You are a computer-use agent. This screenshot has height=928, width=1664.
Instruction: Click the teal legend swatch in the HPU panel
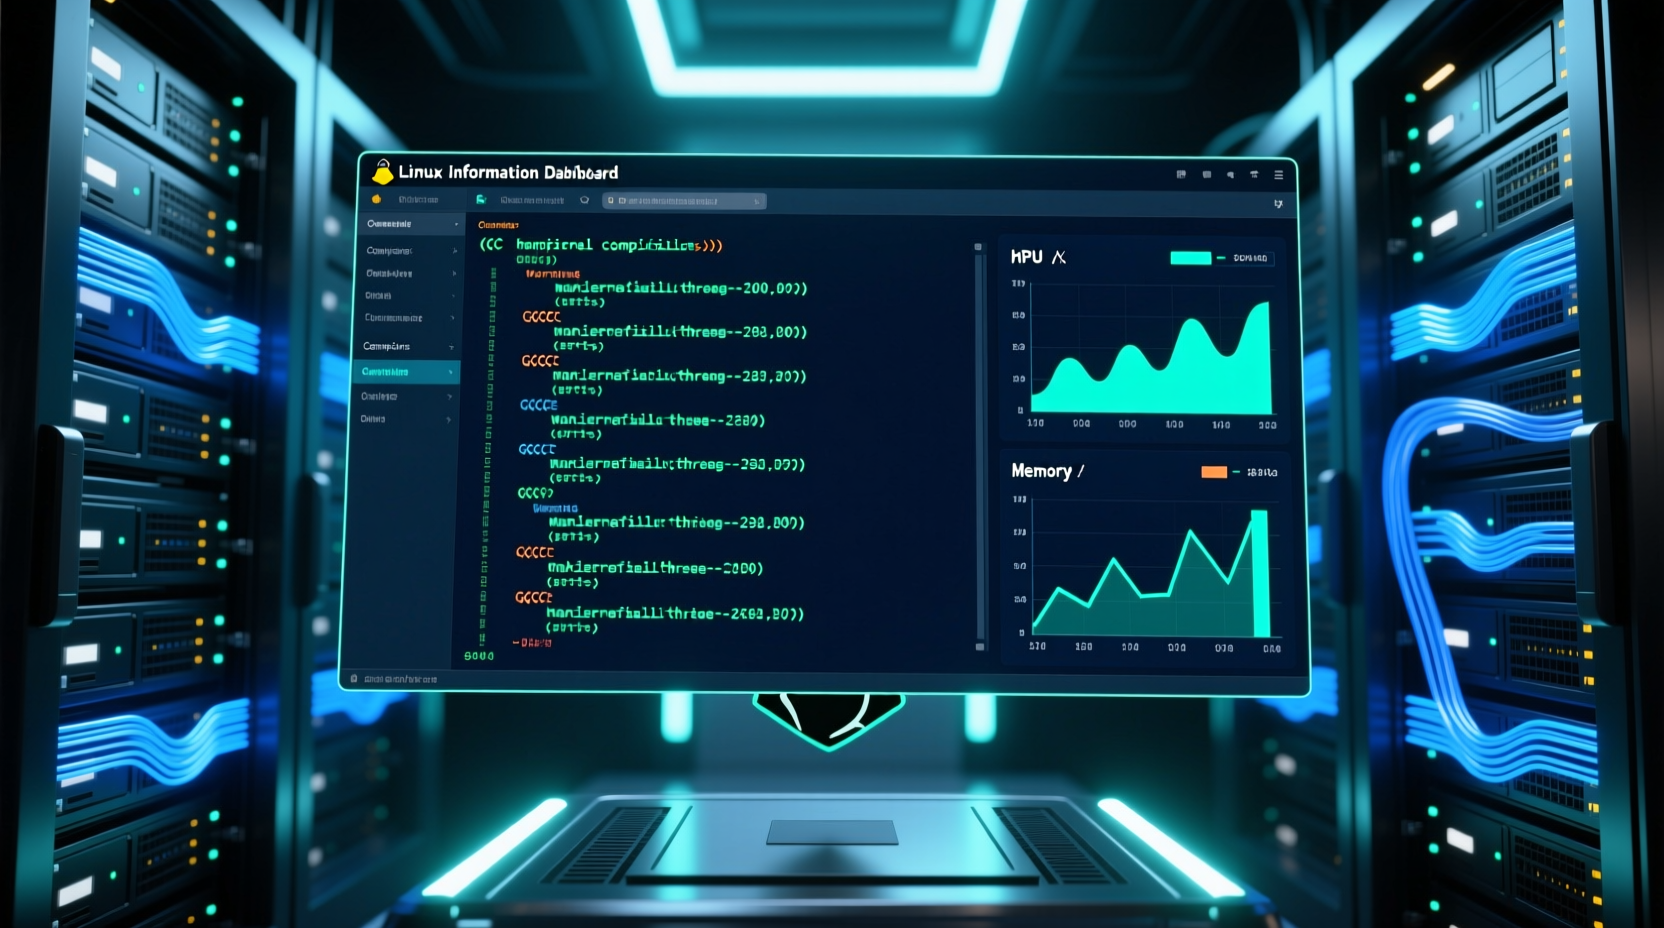pos(1190,258)
